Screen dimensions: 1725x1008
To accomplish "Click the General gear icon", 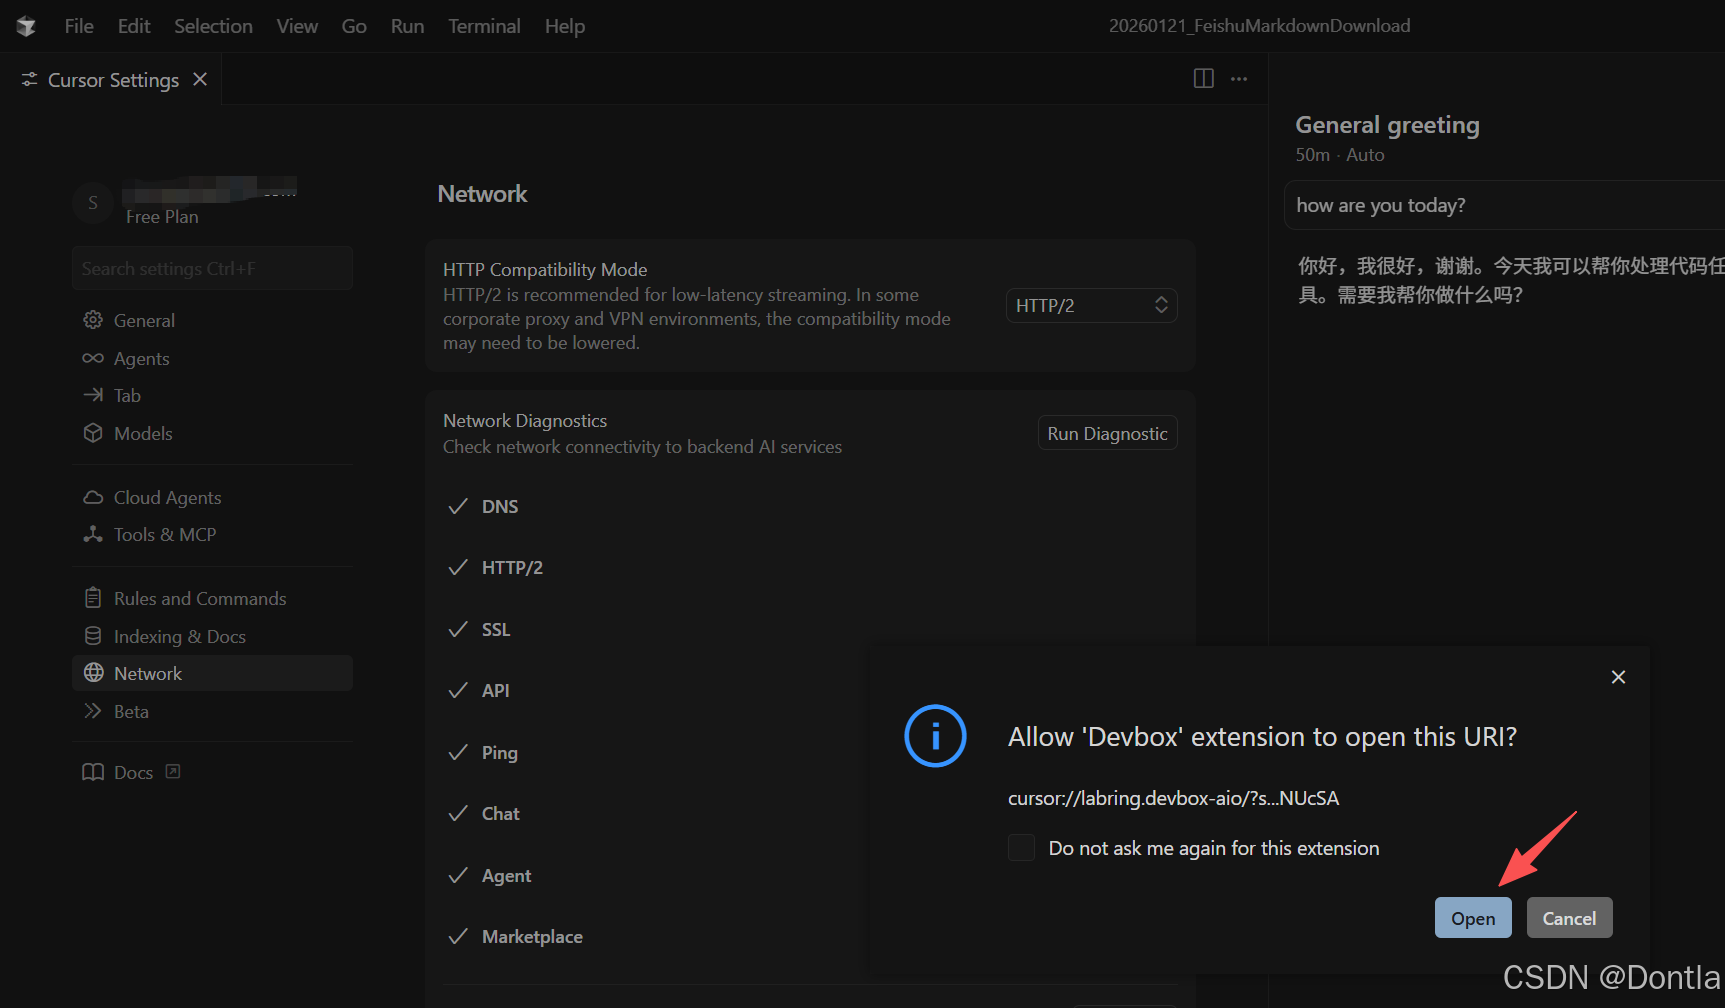I will pyautogui.click(x=93, y=320).
